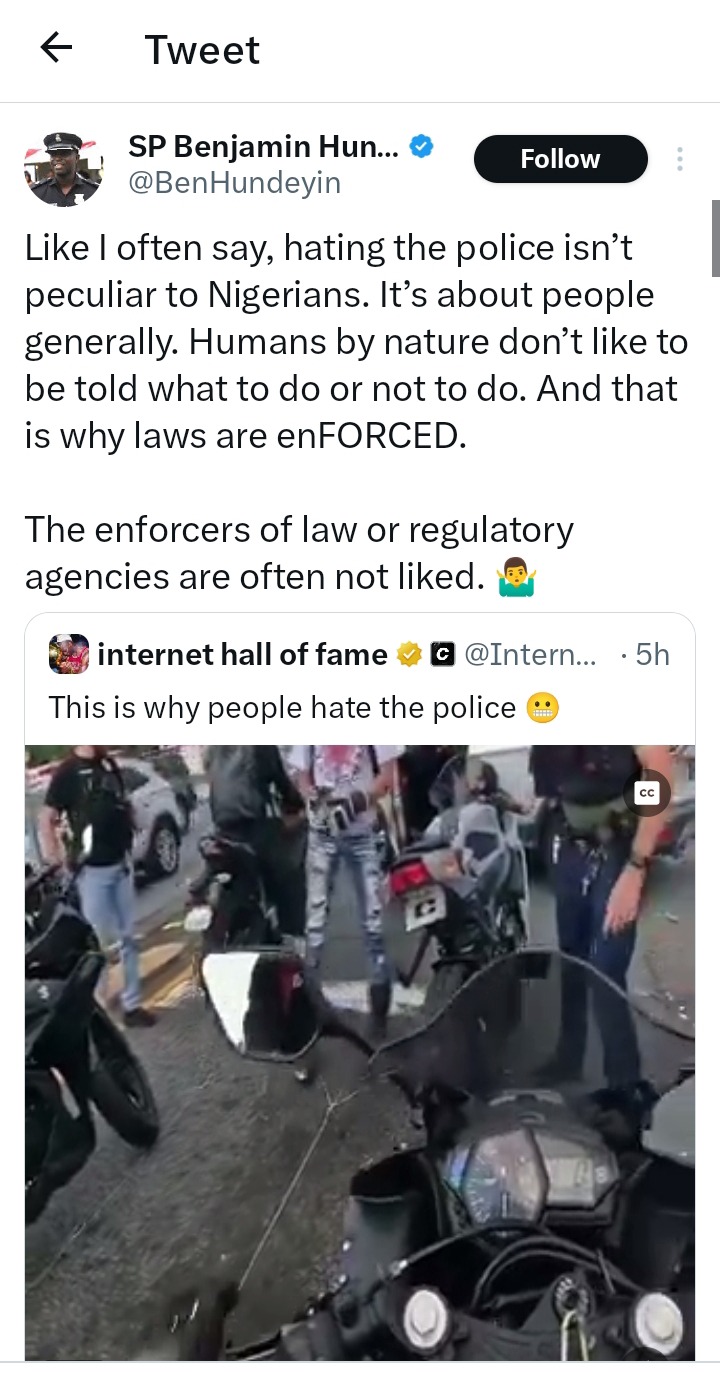This screenshot has width=720, height=1374.
Task: Tap the back arrow
Action: [56, 48]
